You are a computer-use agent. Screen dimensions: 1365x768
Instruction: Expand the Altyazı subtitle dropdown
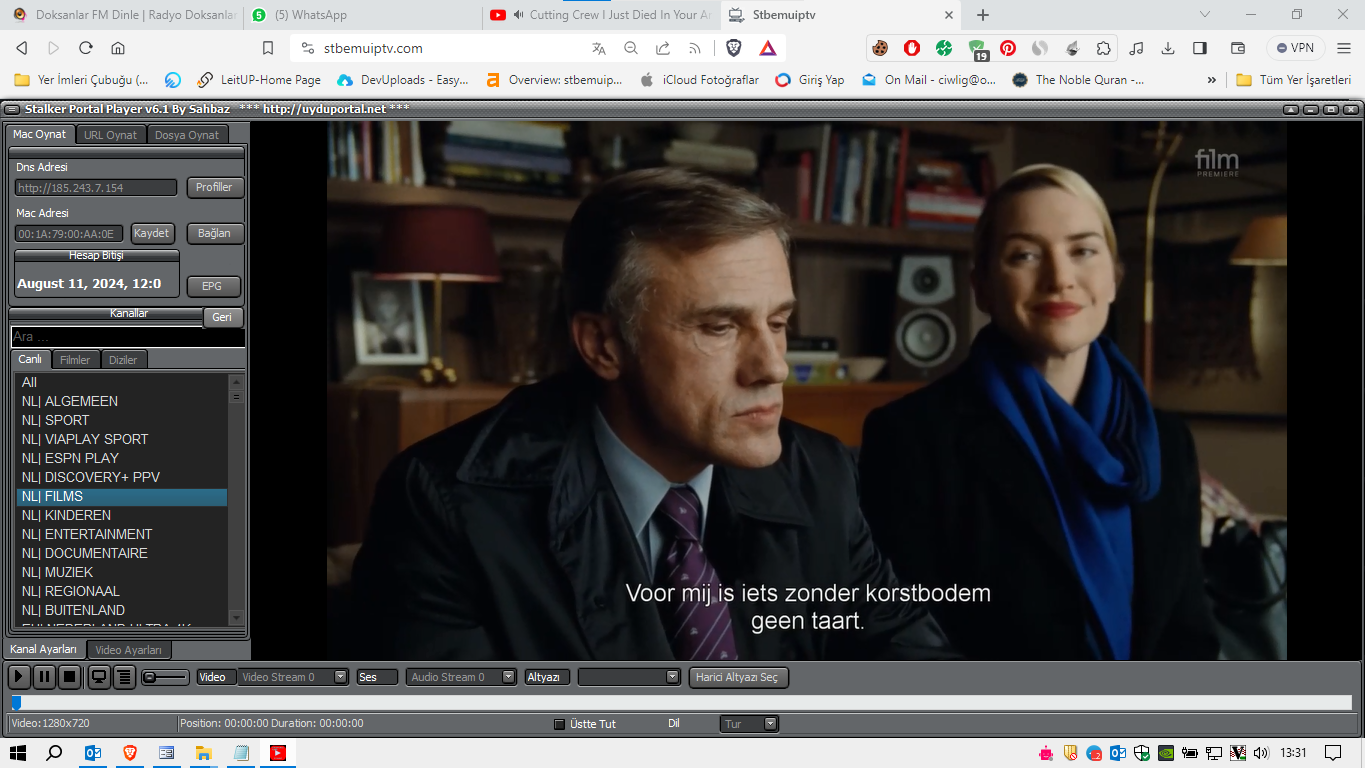pyautogui.click(x=629, y=677)
